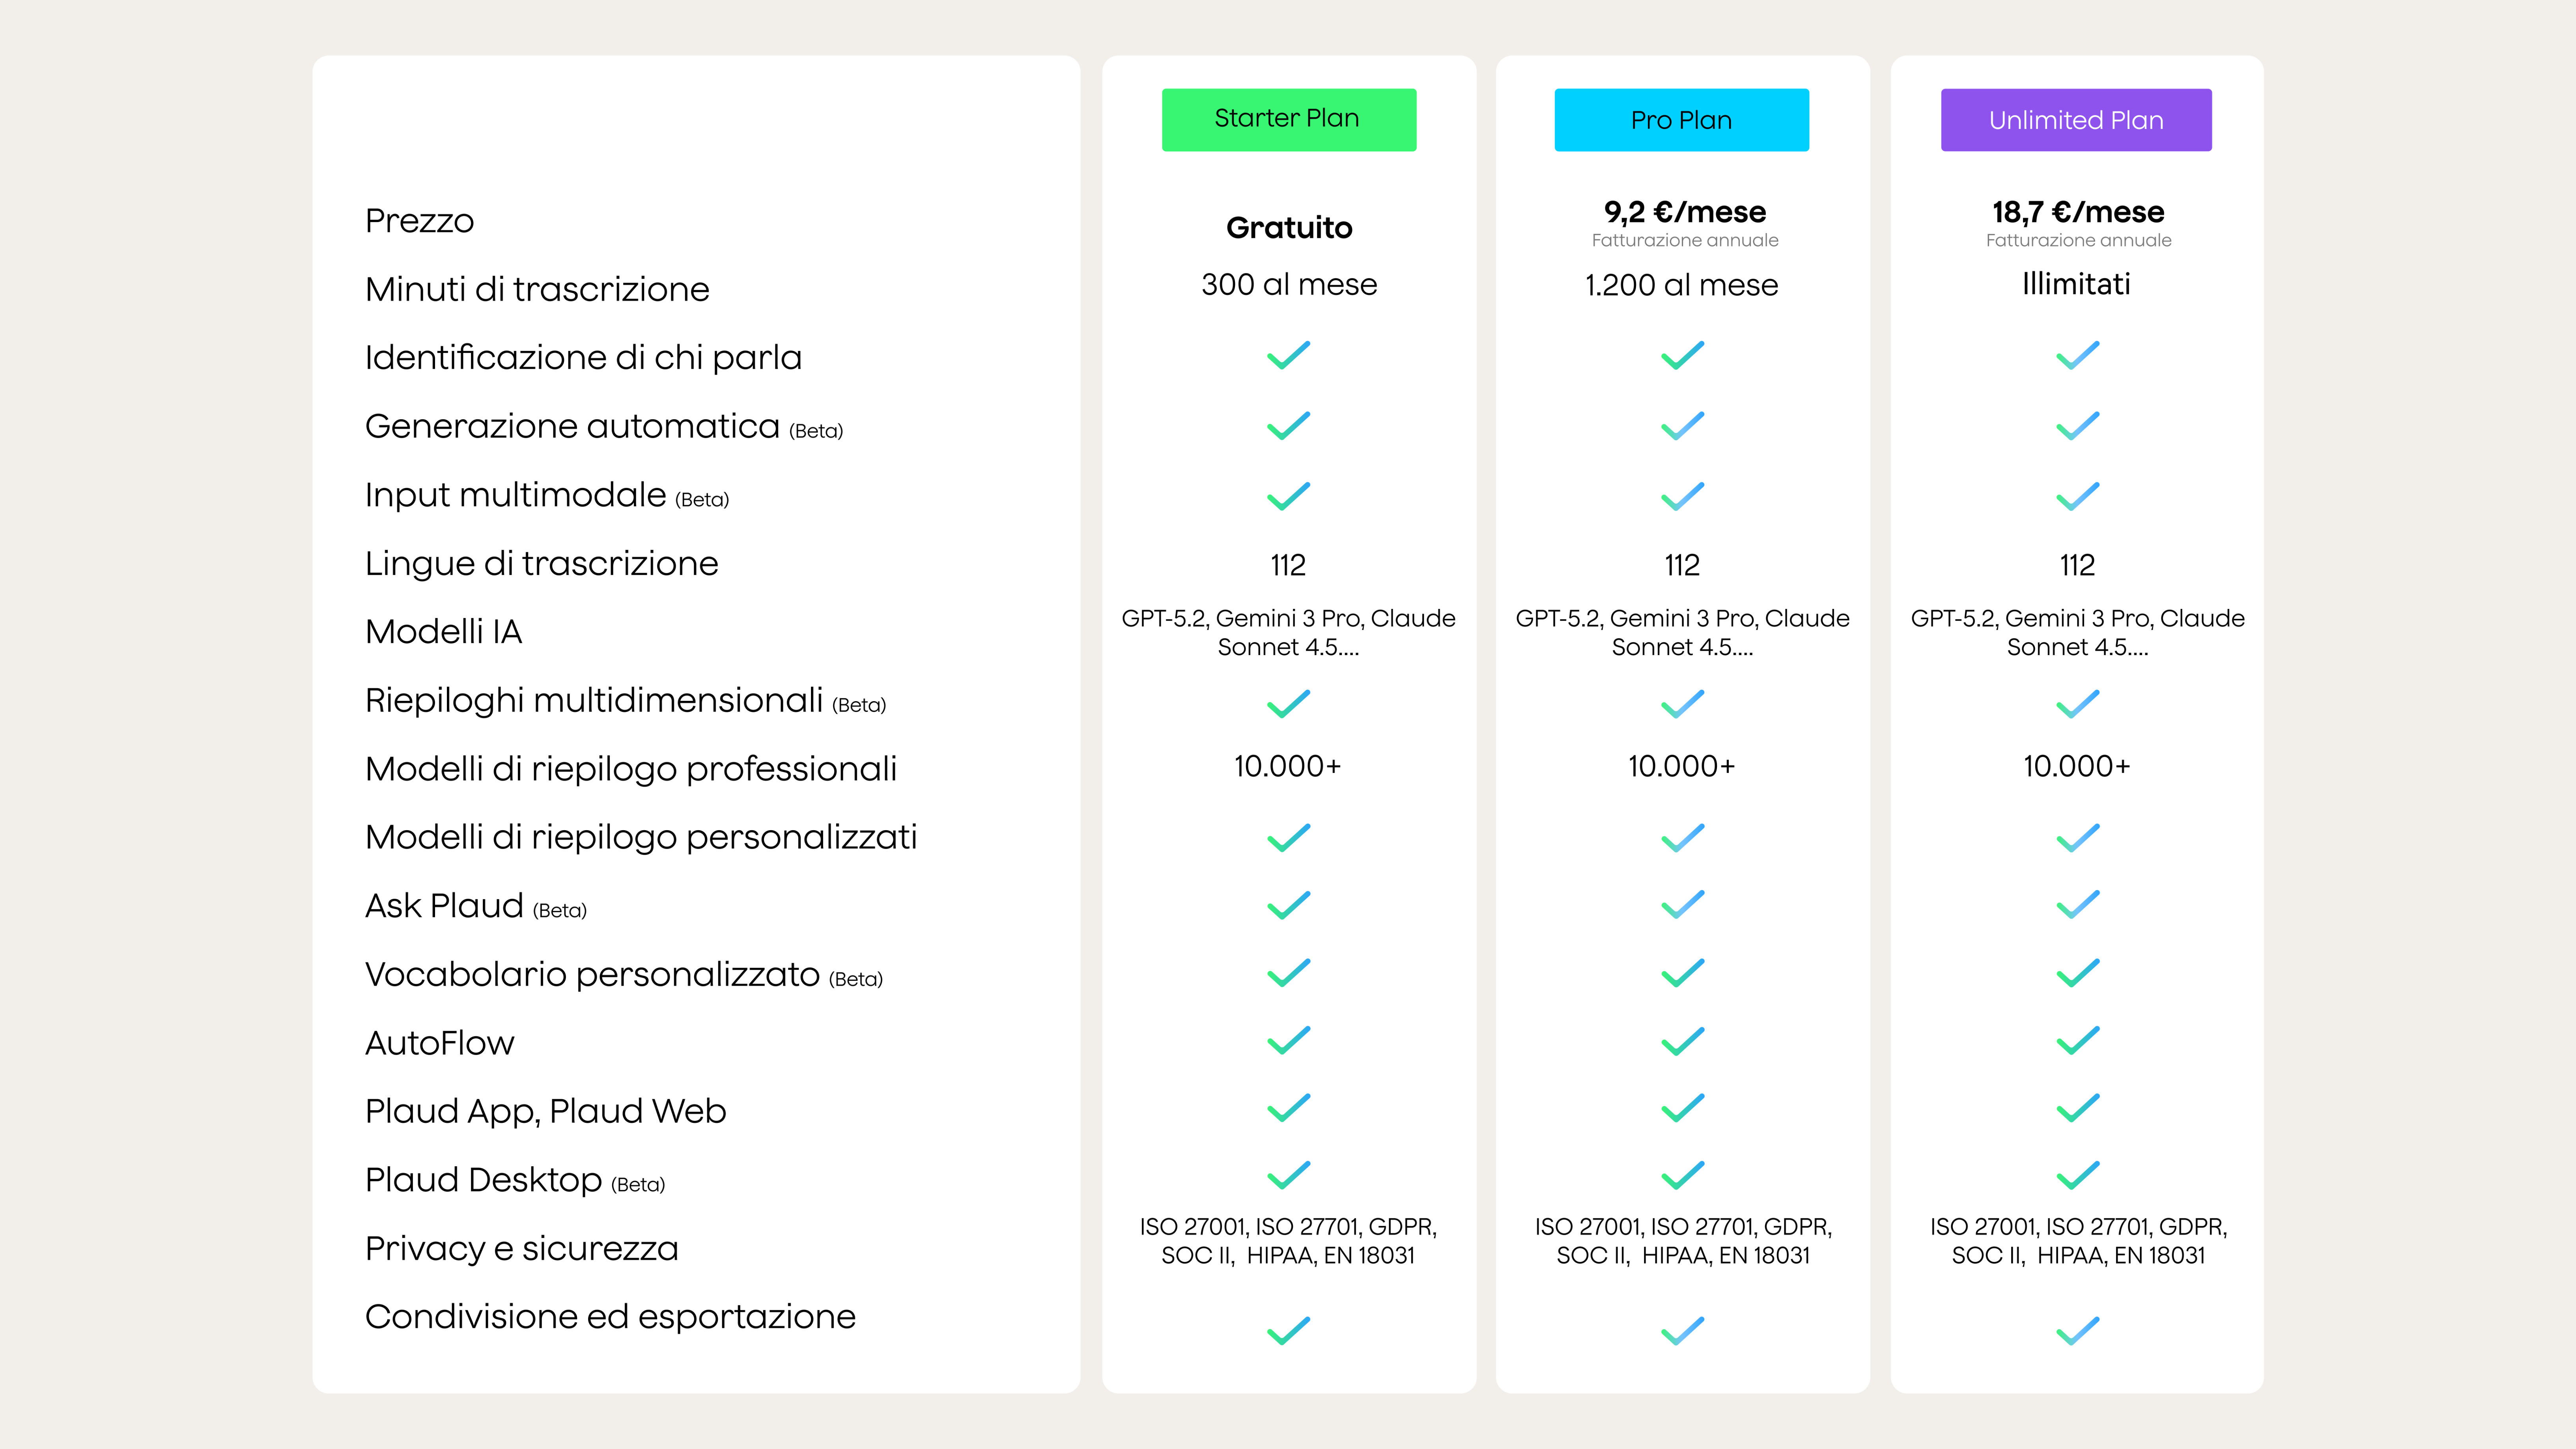This screenshot has width=2576, height=1449.
Task: Click Unlimited checkmark for AutoFlow row
Action: (x=2077, y=1041)
